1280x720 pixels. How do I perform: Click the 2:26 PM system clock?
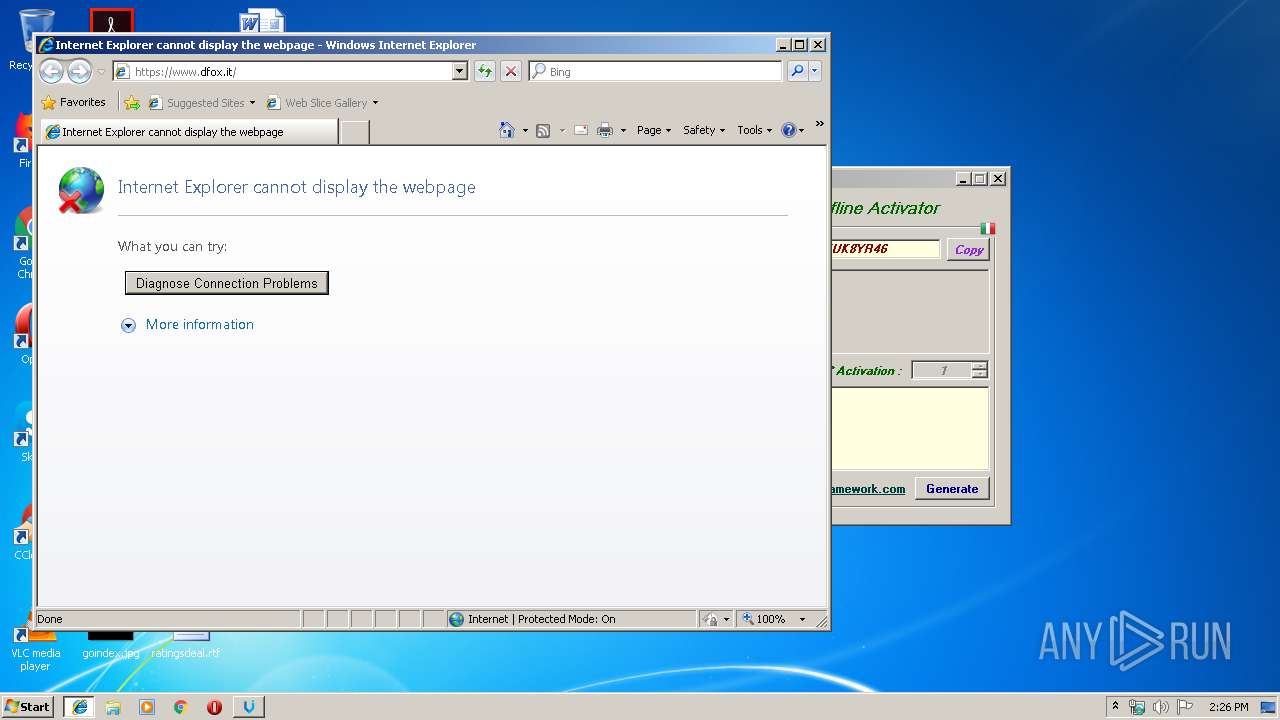tap(1228, 707)
